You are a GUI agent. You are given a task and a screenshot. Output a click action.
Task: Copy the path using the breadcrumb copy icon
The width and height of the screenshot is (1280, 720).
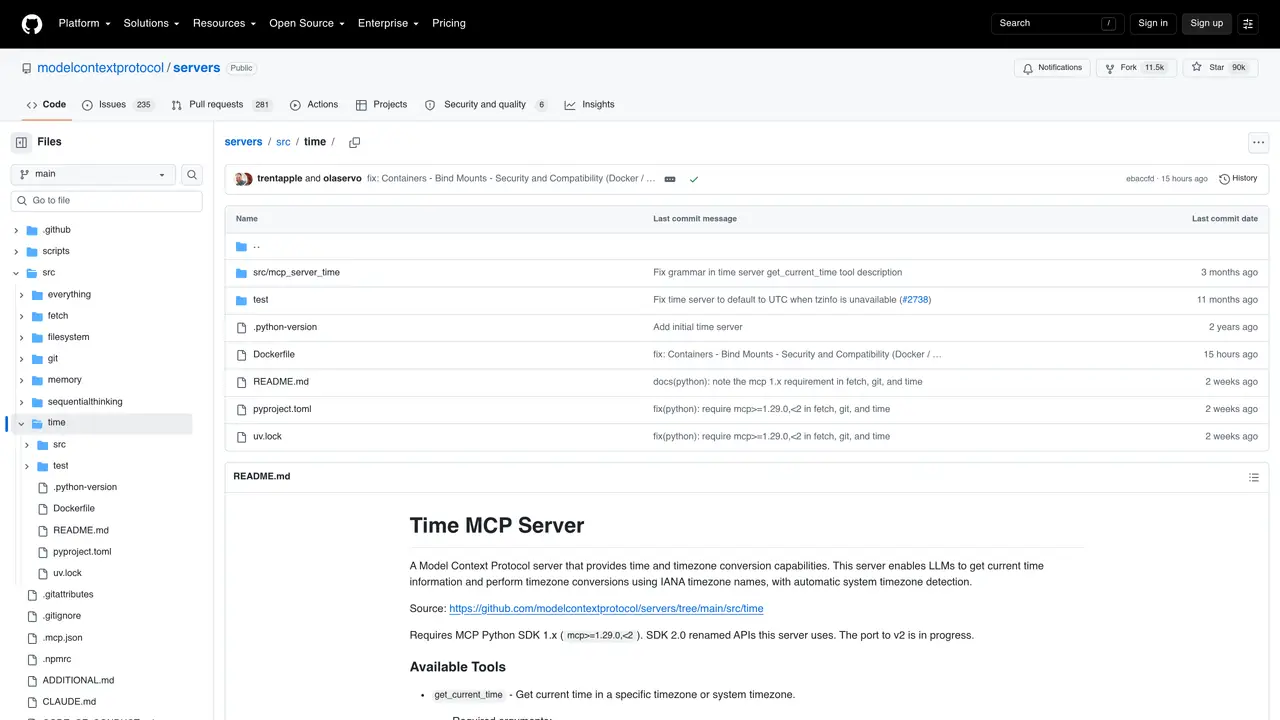coord(354,143)
